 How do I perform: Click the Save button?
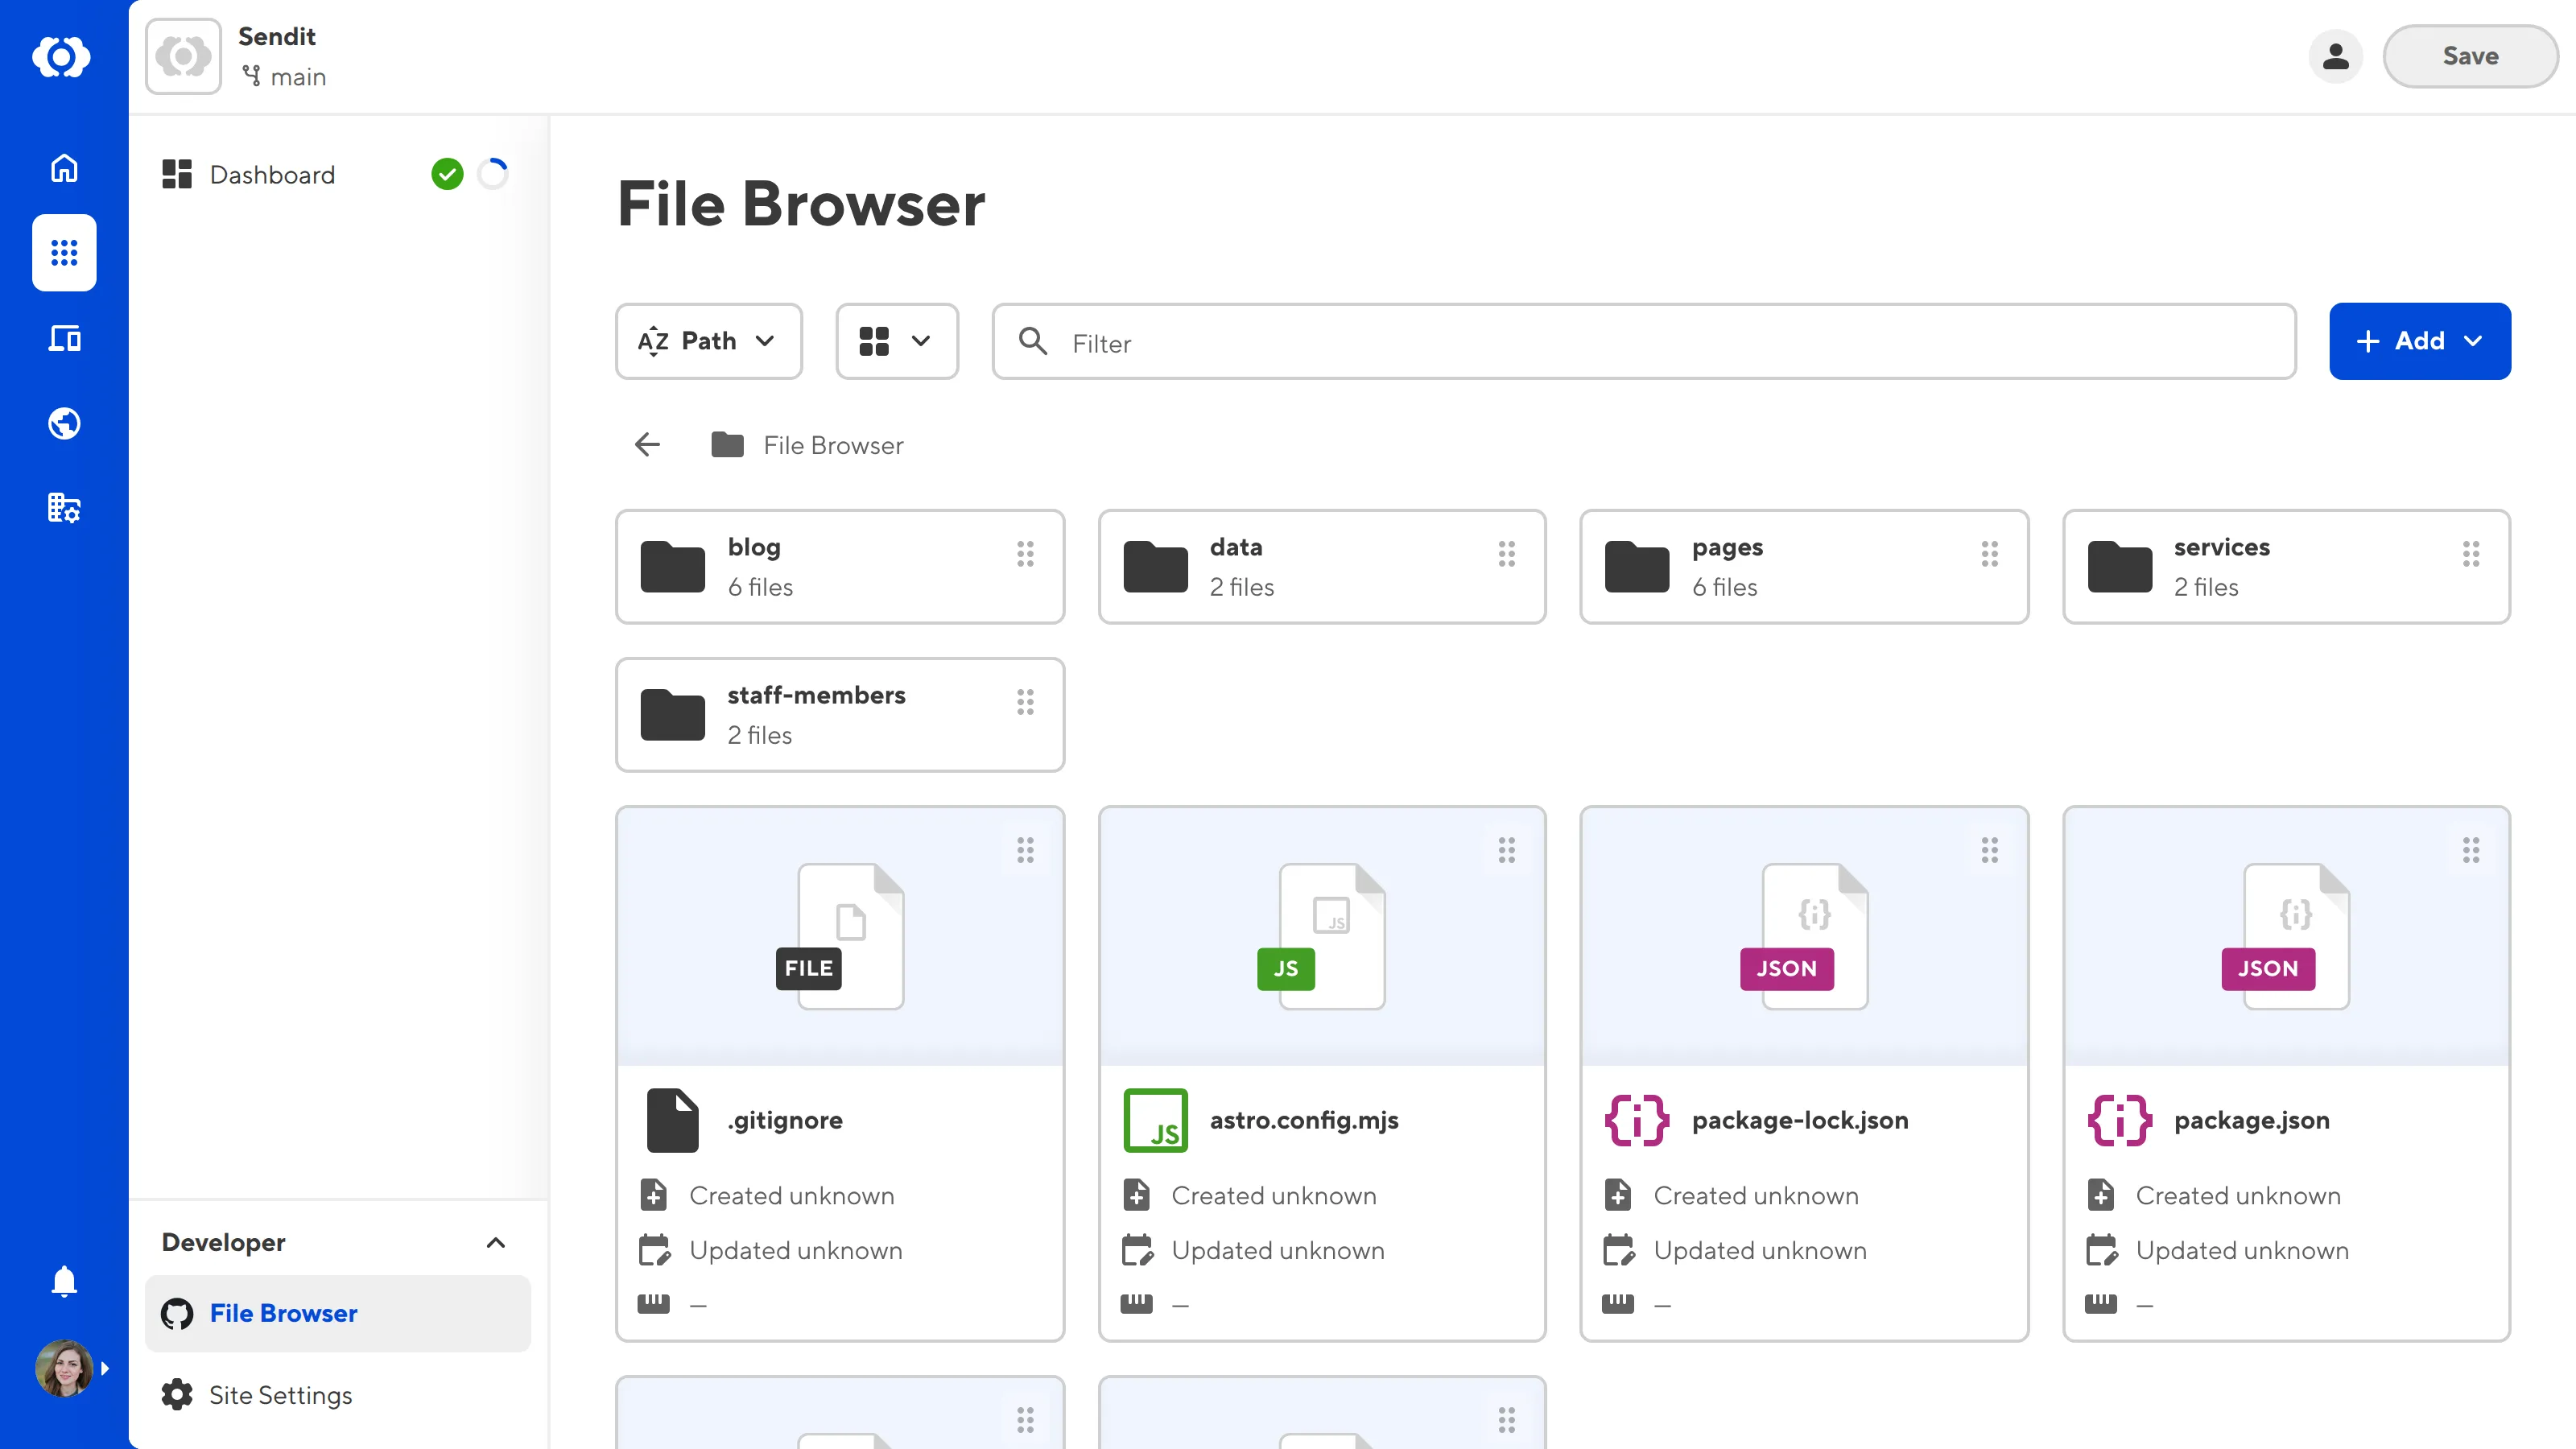(x=2469, y=56)
